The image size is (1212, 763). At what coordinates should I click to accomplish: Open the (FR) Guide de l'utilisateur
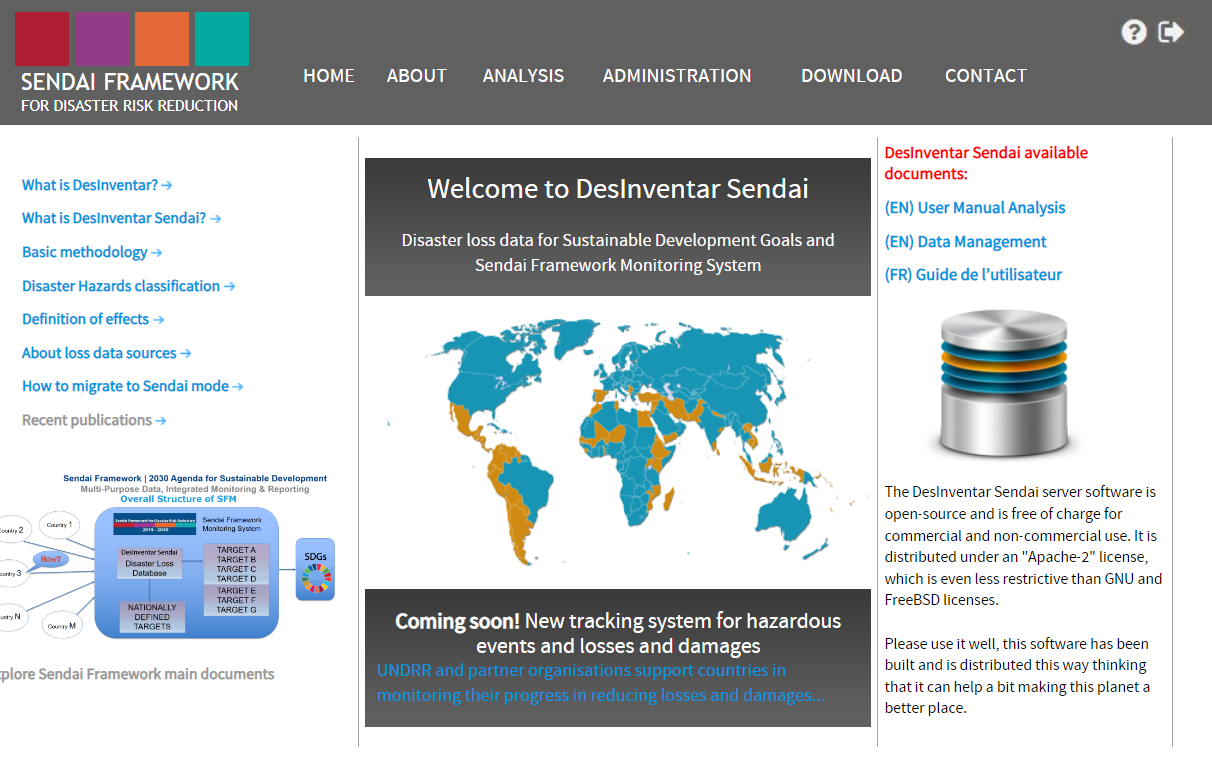click(x=973, y=275)
